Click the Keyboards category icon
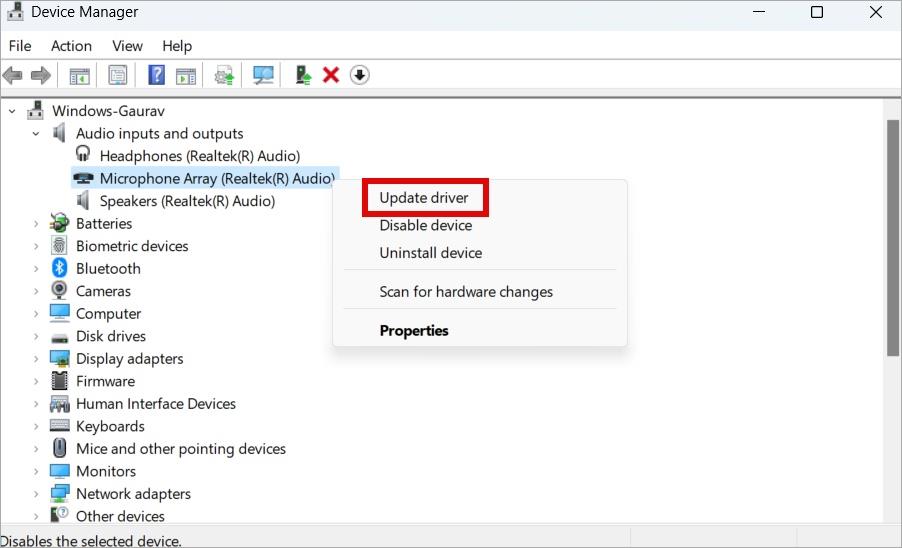The width and height of the screenshot is (902, 548). [60, 426]
